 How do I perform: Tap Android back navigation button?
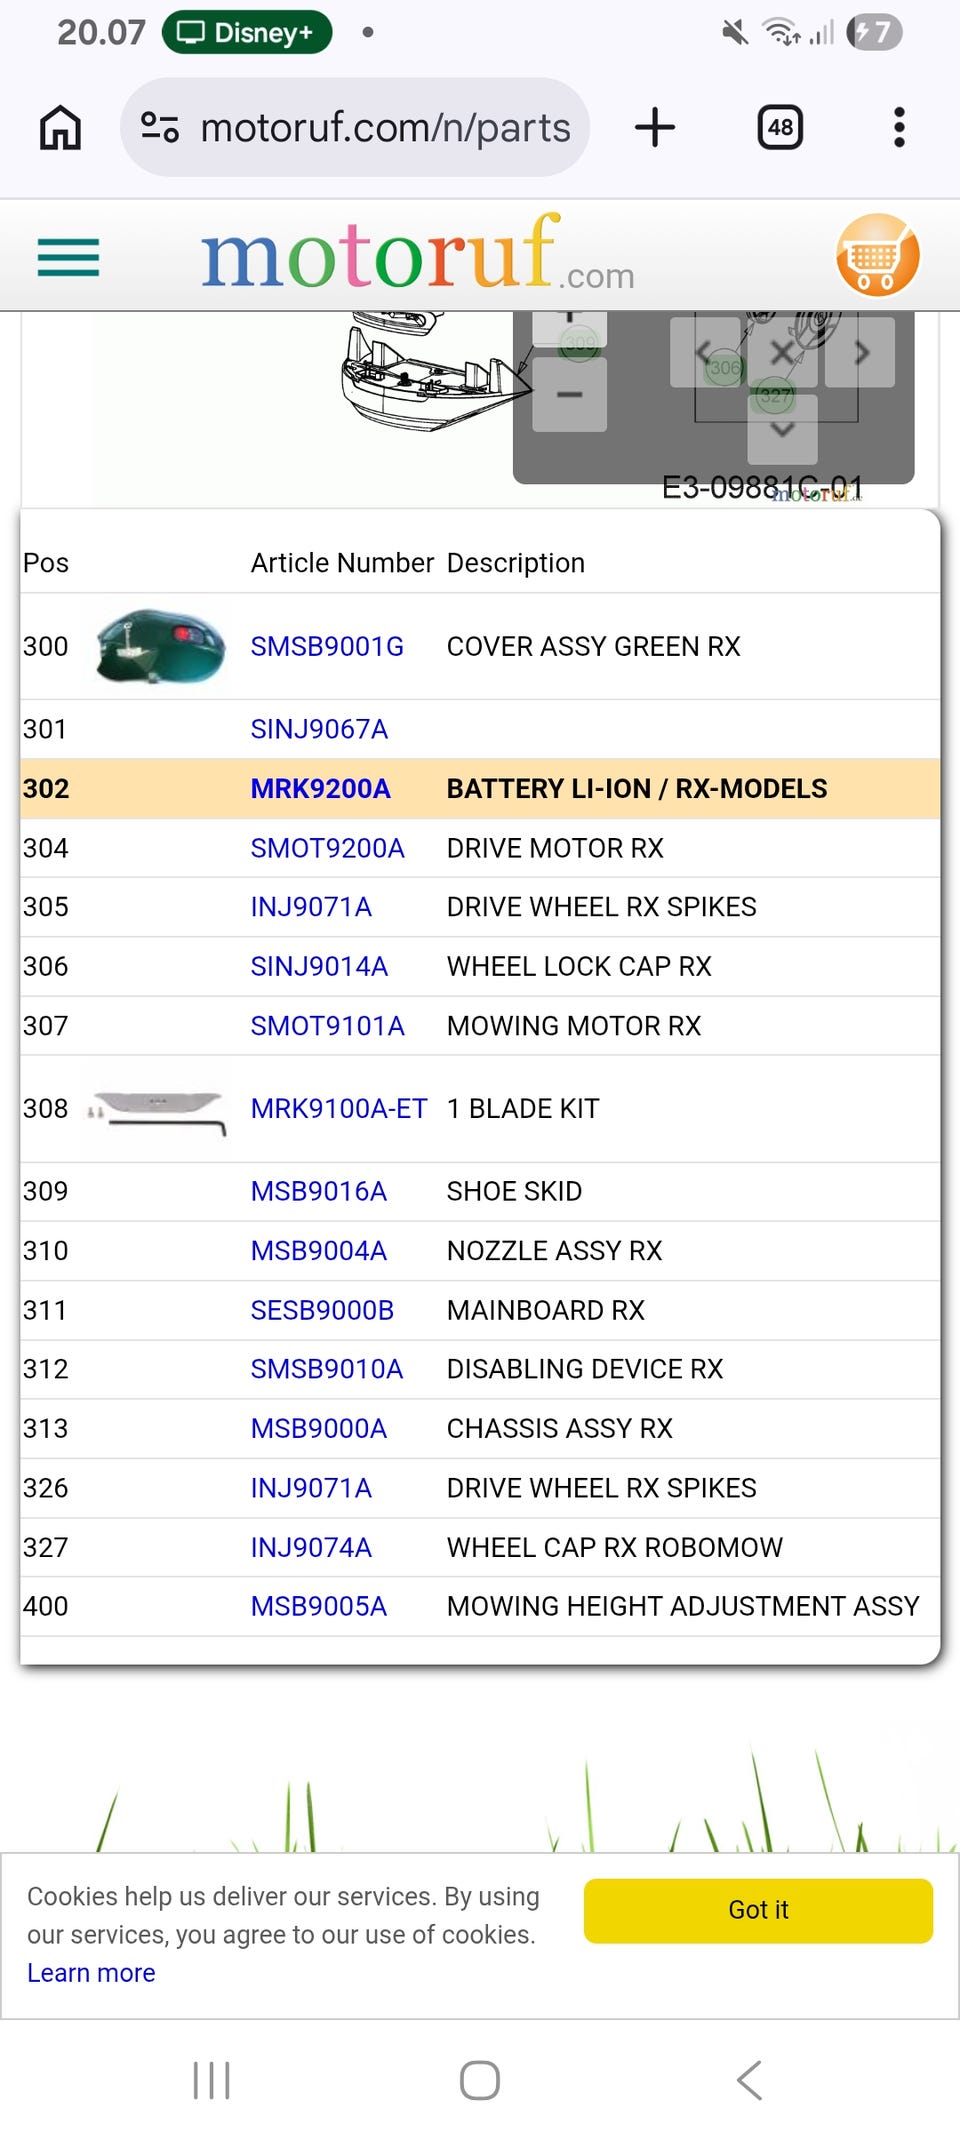pyautogui.click(x=749, y=2081)
